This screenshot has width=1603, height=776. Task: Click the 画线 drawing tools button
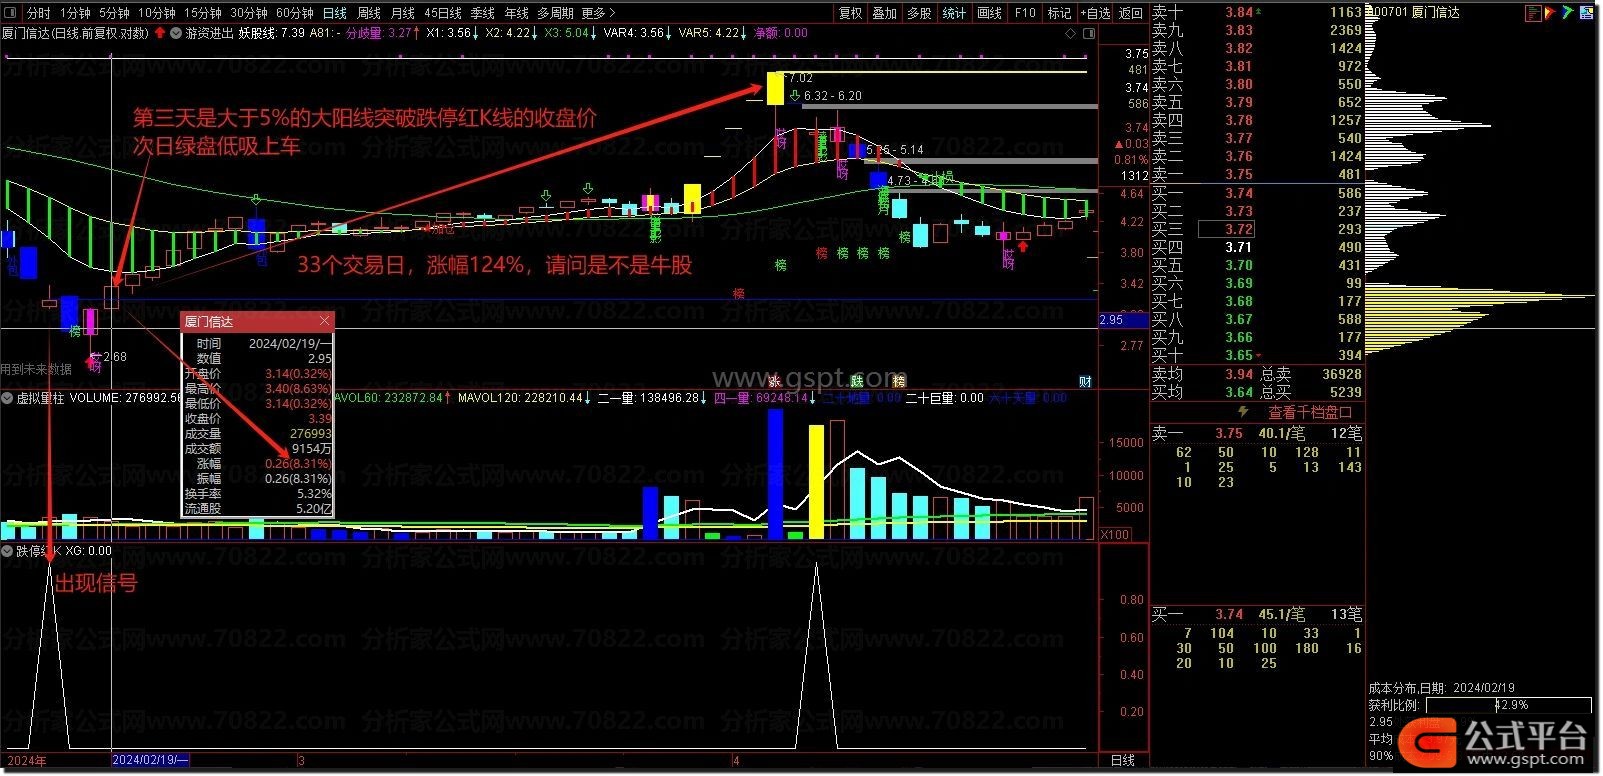click(989, 13)
